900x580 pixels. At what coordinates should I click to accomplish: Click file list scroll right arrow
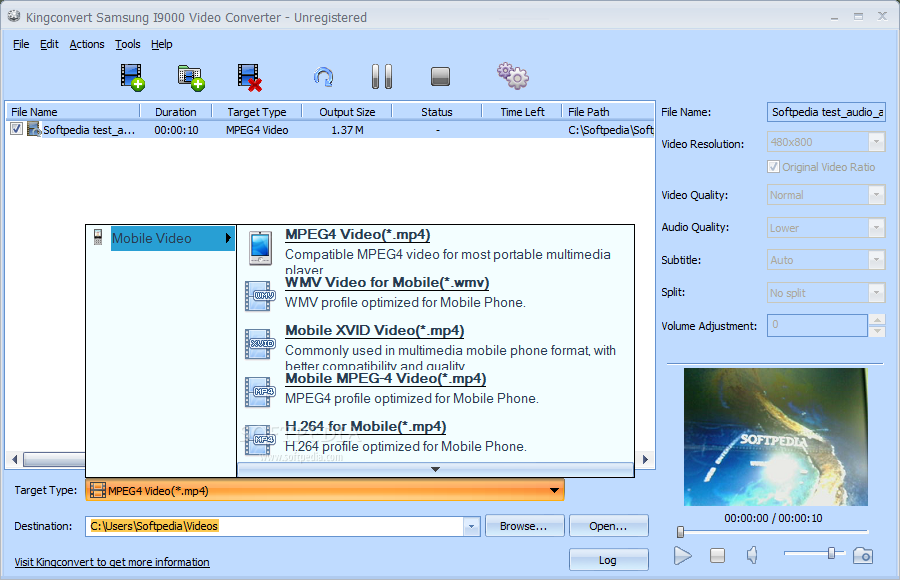coord(646,459)
